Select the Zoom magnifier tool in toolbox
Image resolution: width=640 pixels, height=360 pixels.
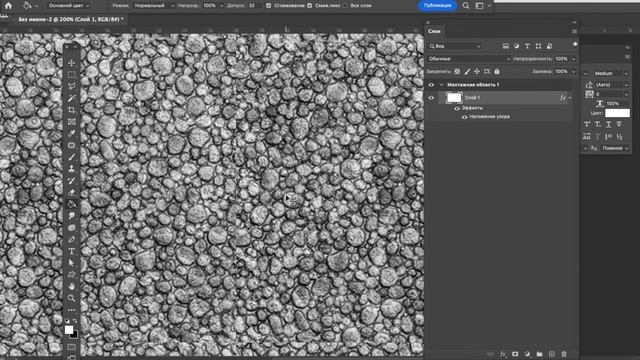71,298
